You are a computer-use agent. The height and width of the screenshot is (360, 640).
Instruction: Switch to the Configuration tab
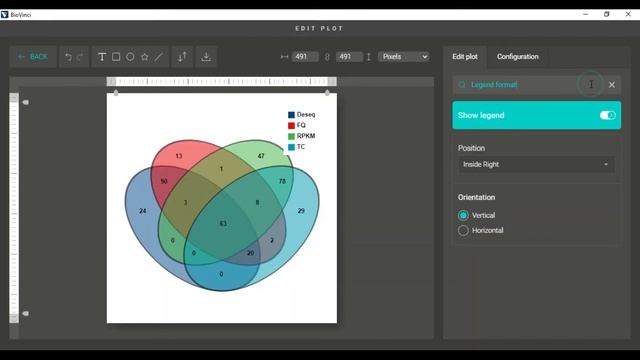tap(518, 57)
